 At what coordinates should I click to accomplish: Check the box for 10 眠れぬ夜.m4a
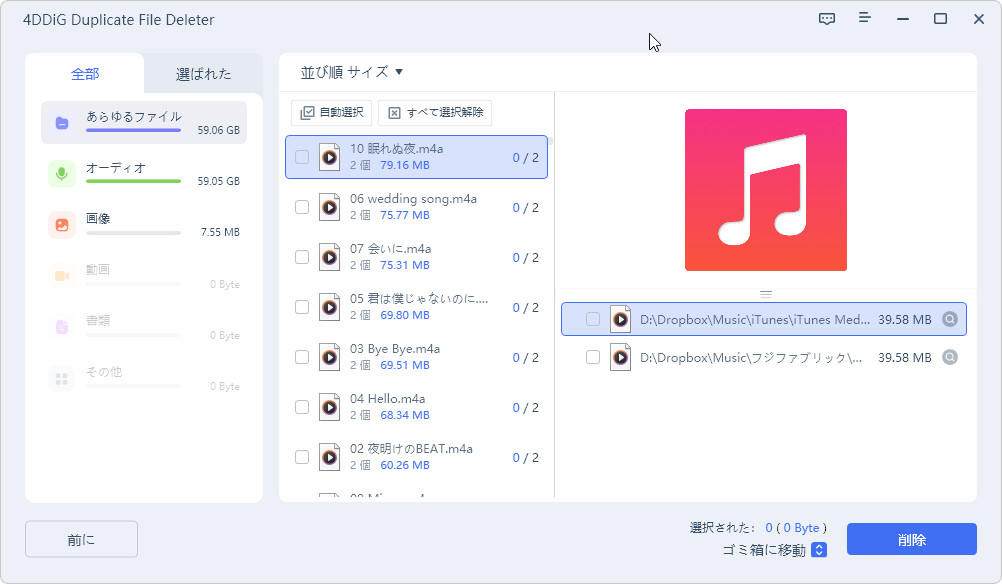tap(302, 157)
